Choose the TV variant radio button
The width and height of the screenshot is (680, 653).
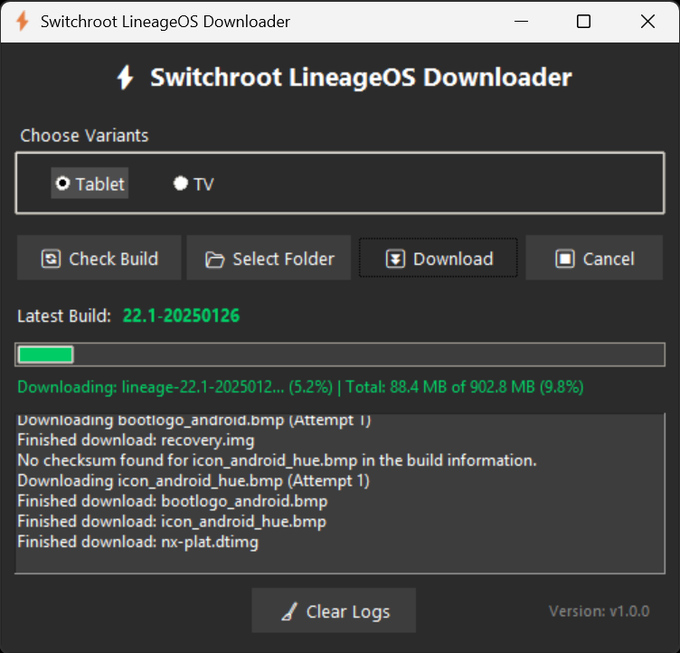tap(181, 183)
